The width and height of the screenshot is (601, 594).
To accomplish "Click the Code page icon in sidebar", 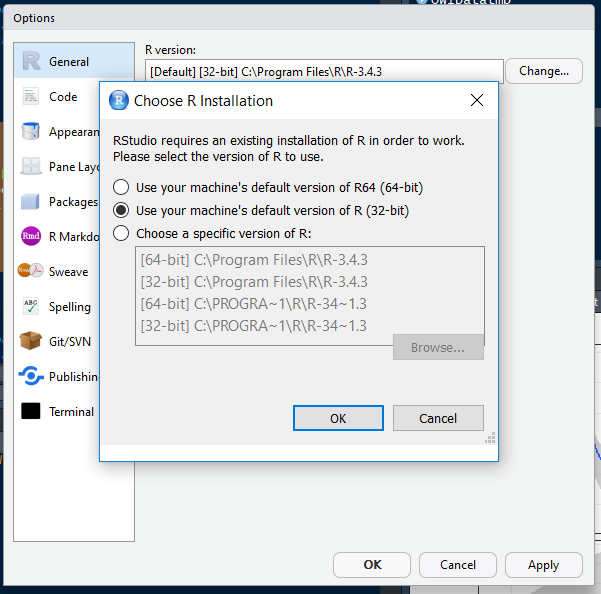I will tap(31, 97).
